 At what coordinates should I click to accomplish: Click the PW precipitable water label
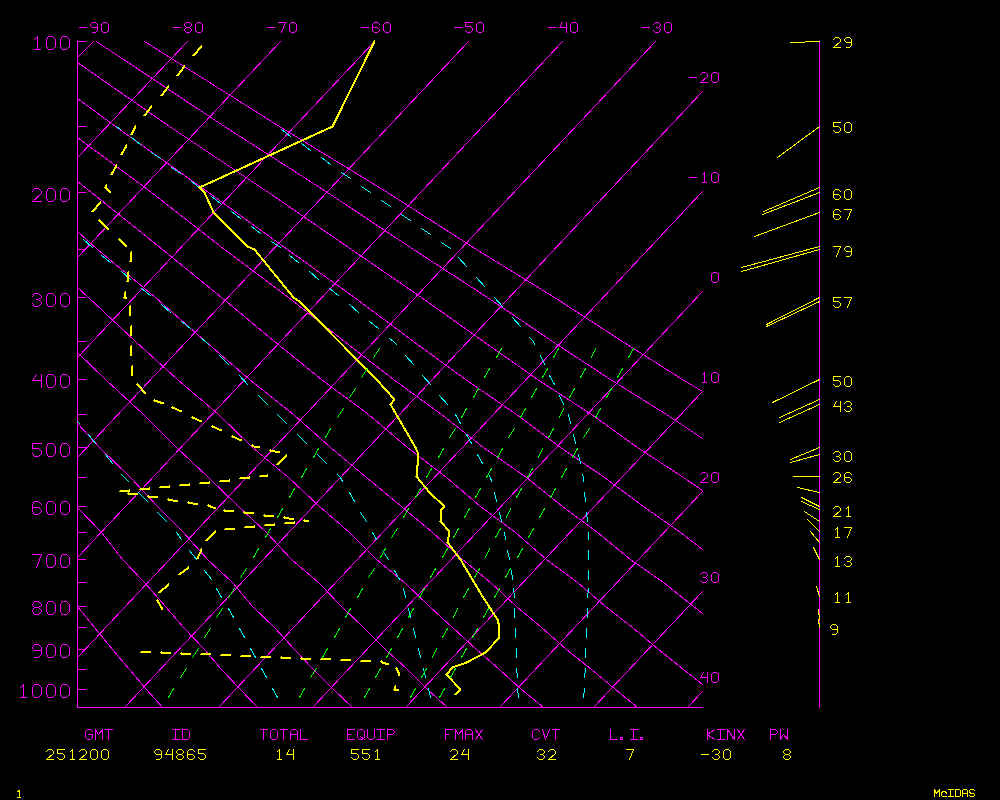pyautogui.click(x=778, y=735)
